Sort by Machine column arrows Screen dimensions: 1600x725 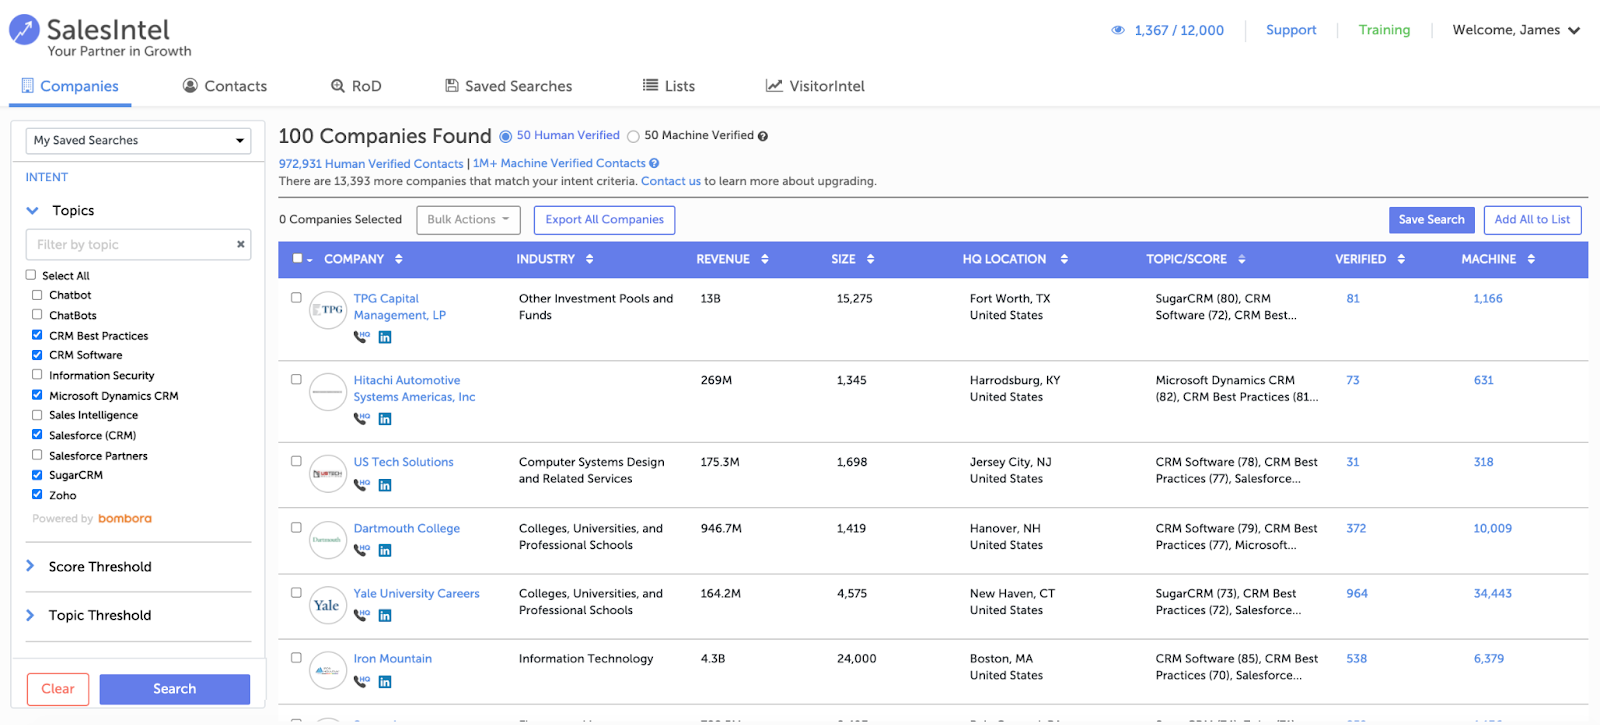pos(1531,259)
